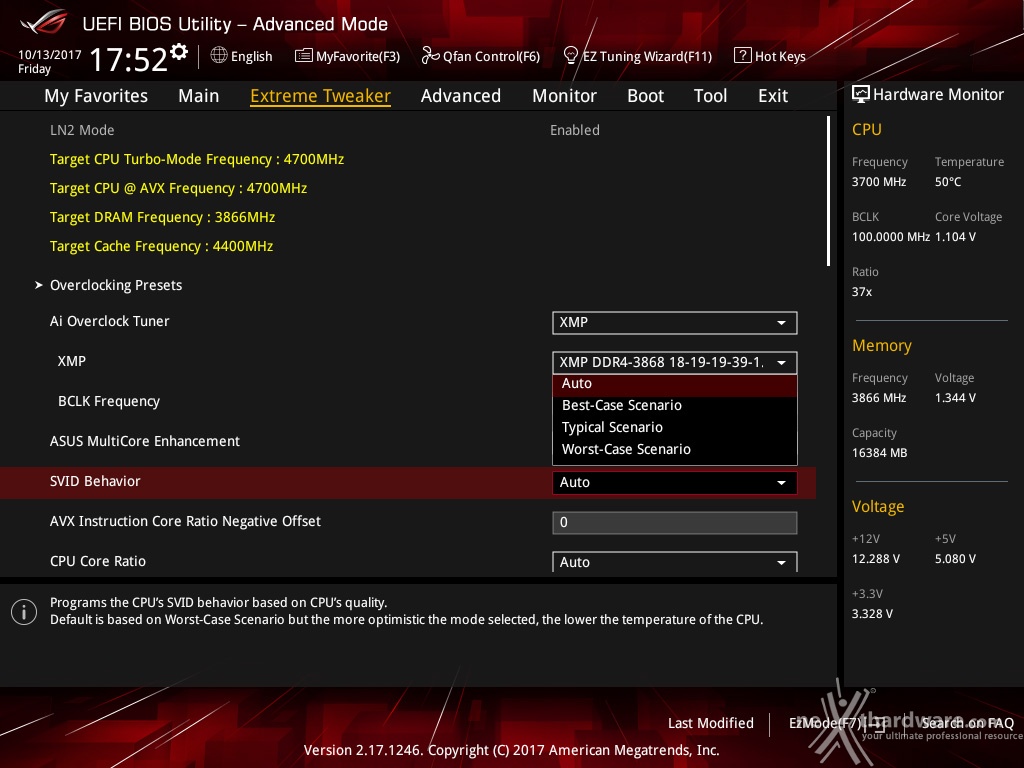Click the 10/13/2017 date
This screenshot has height=768, width=1024.
click(50, 54)
